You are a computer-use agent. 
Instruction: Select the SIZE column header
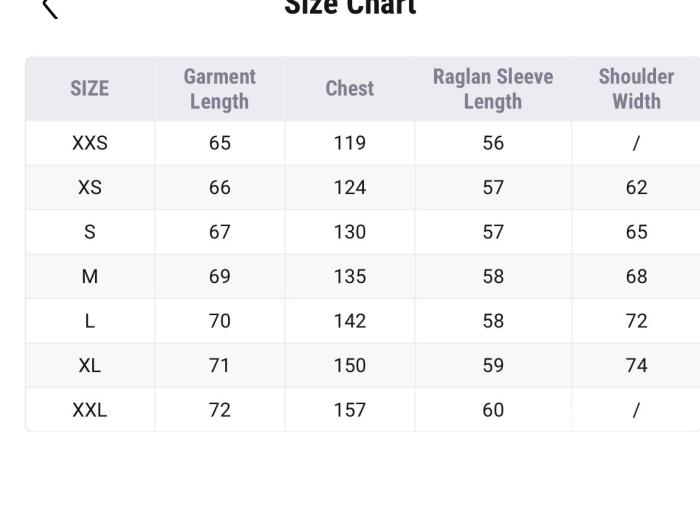[x=89, y=89]
